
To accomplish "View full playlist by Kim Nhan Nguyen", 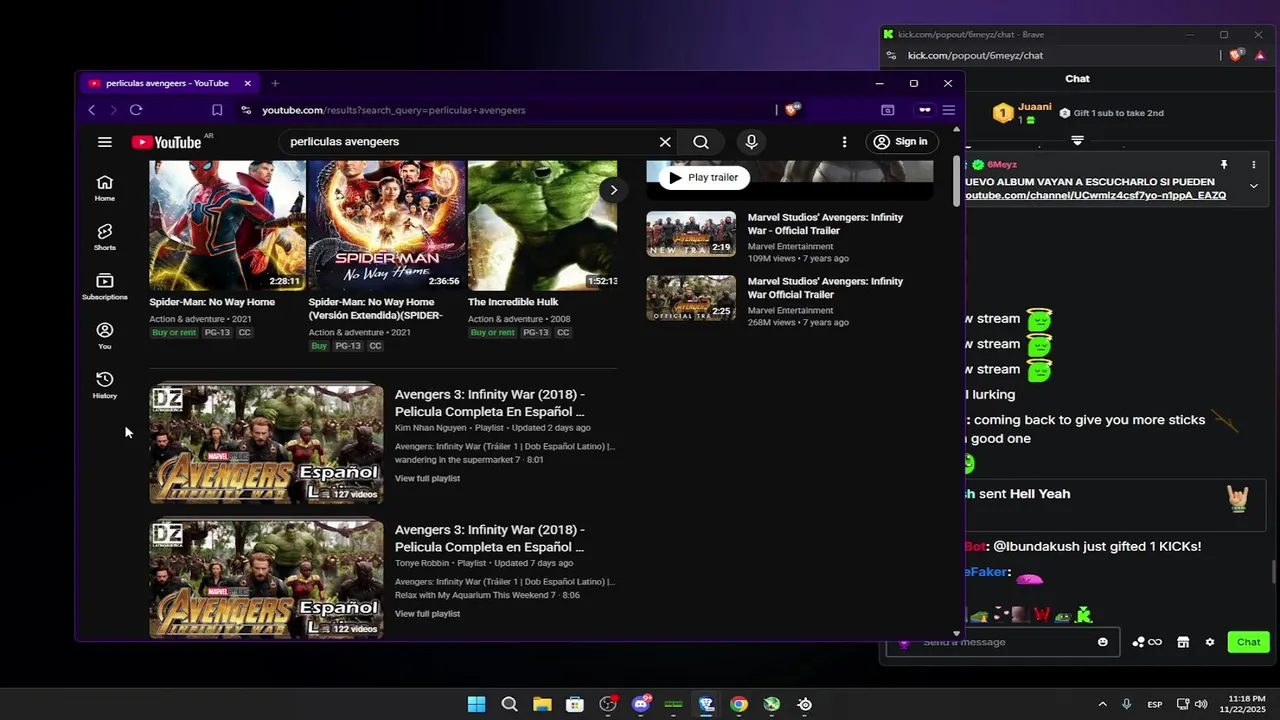I will click(x=427, y=478).
